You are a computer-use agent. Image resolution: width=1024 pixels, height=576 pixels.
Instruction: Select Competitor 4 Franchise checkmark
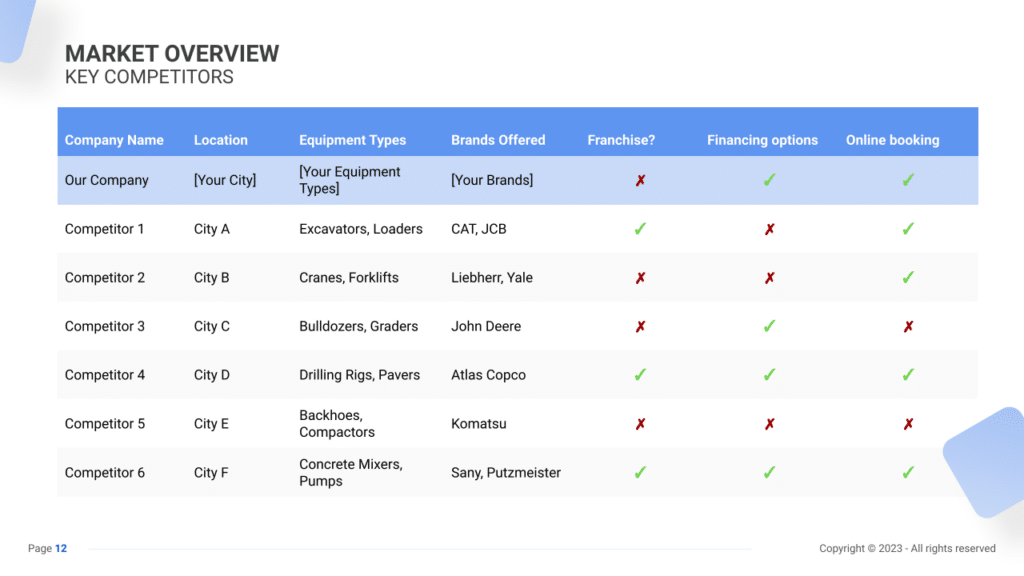(x=640, y=375)
